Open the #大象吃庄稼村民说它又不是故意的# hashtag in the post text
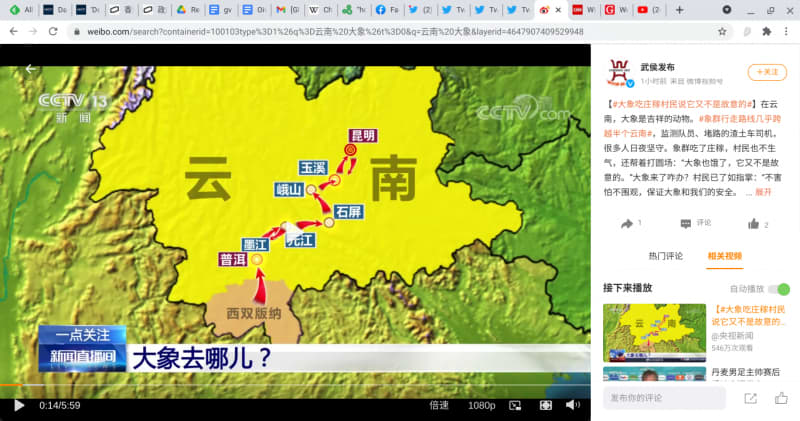 pyautogui.click(x=681, y=104)
